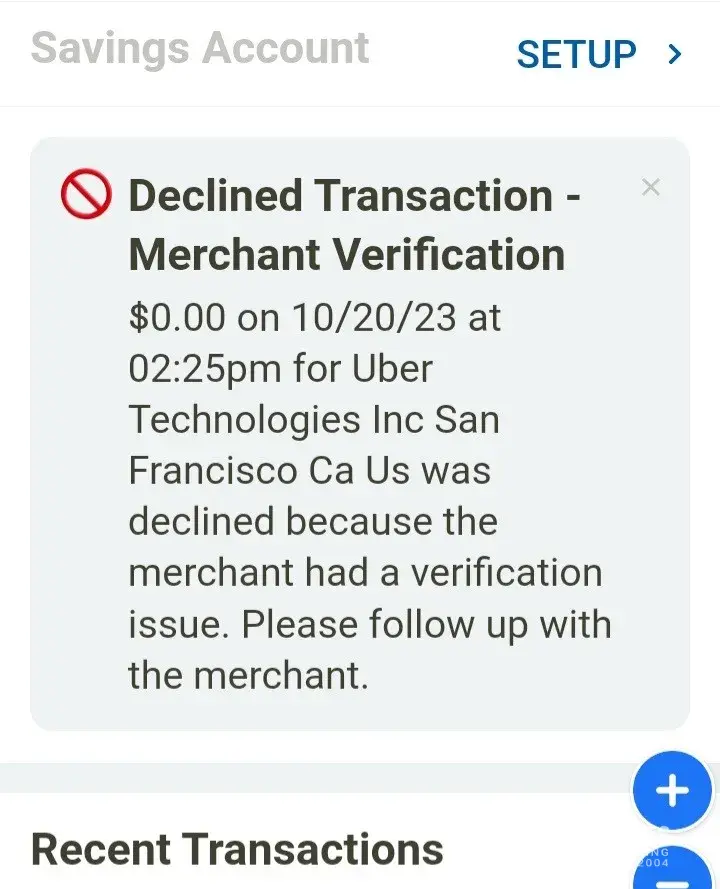
Task: Click the 02:25pm time in the alert
Action: tap(205, 369)
